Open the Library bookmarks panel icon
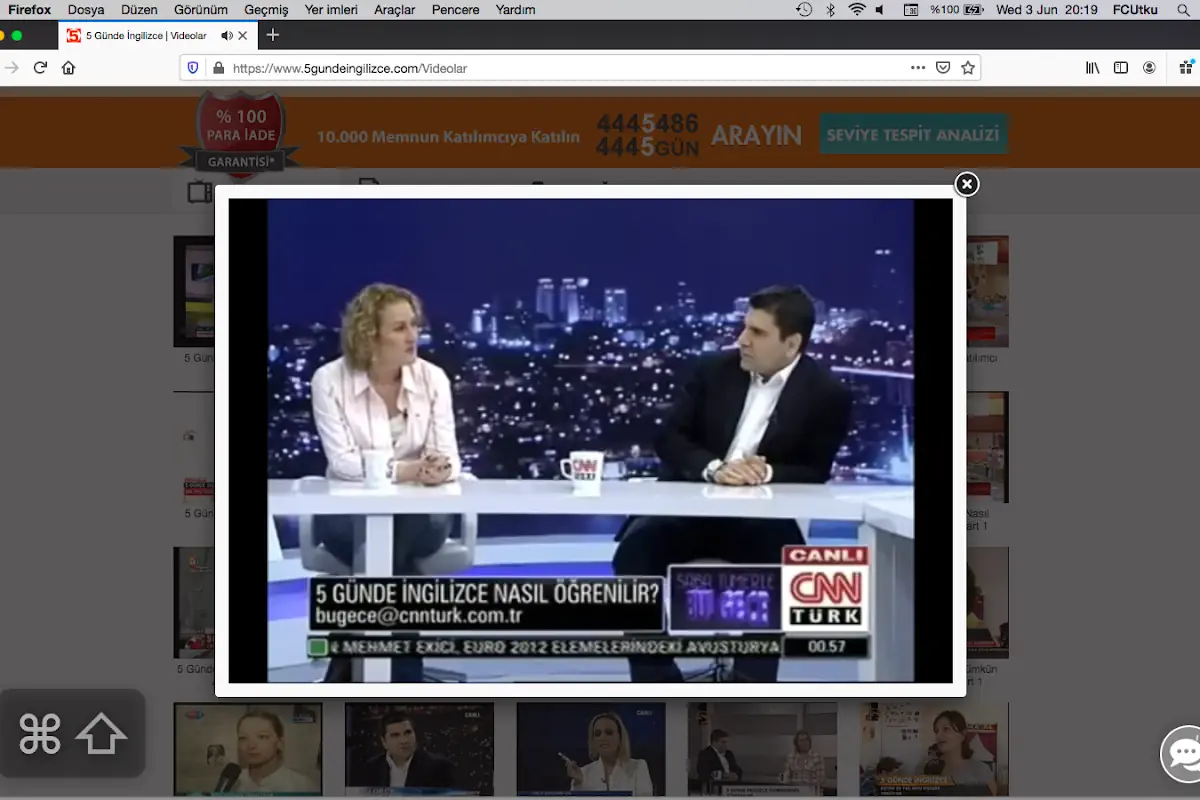Screen dimensions: 1200x800 (1093, 68)
